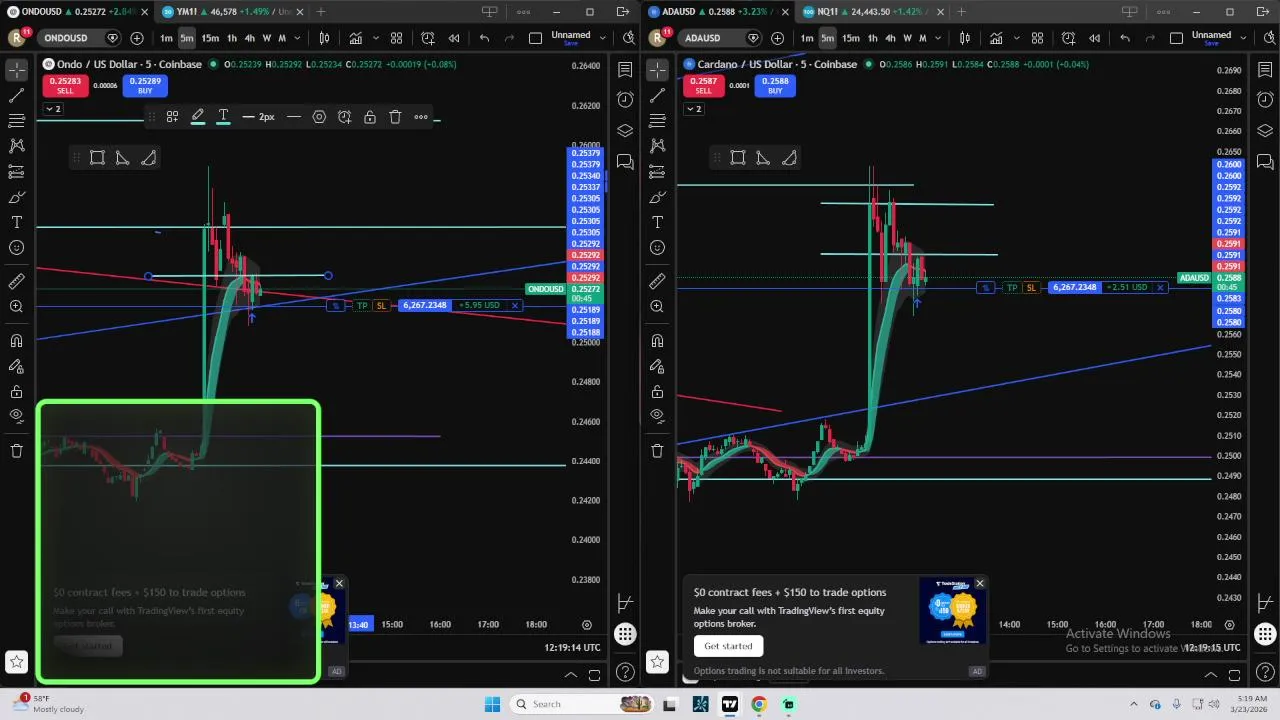Toggle favorites star toolbar in ADAUSD window
Image resolution: width=1280 pixels, height=720 pixels.
(x=657, y=661)
